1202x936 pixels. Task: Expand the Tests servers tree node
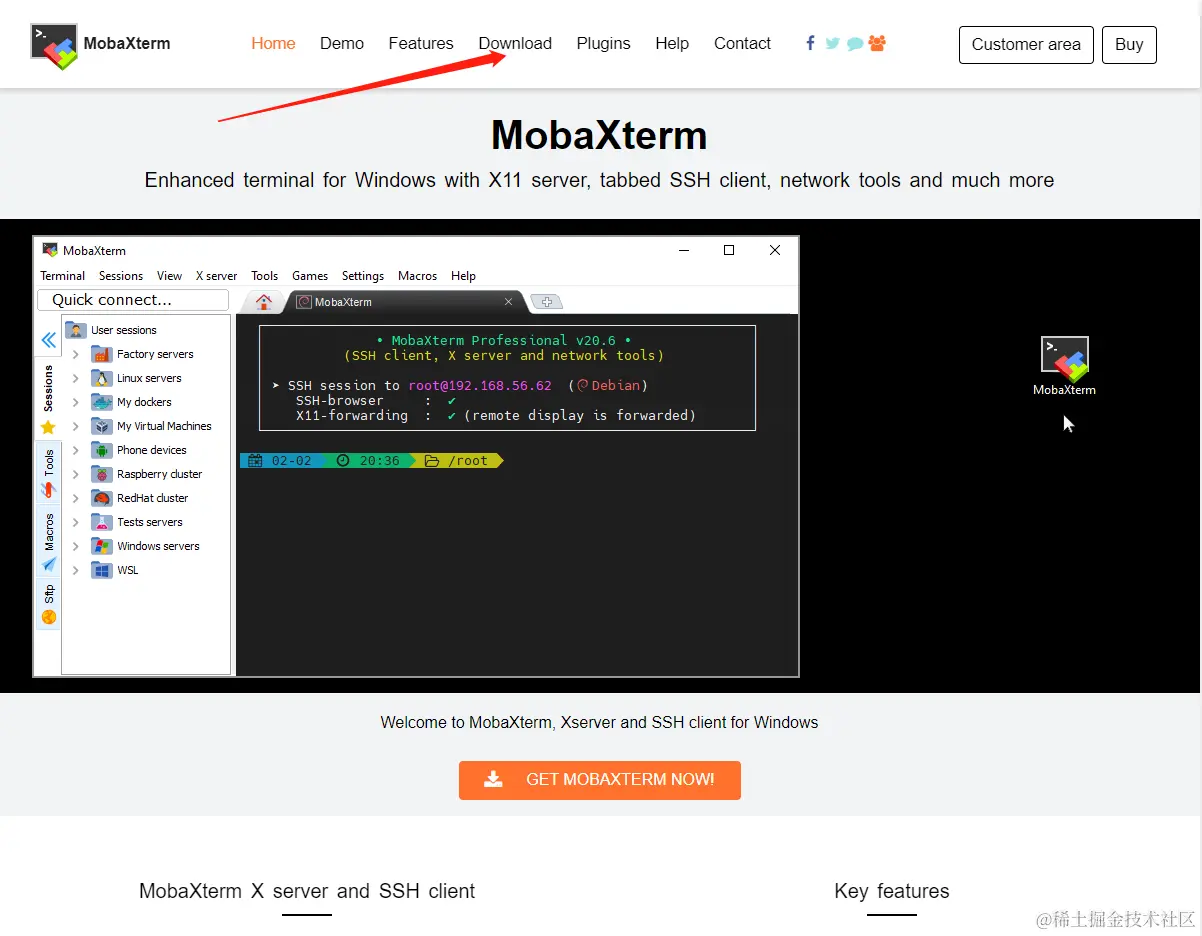(75, 522)
